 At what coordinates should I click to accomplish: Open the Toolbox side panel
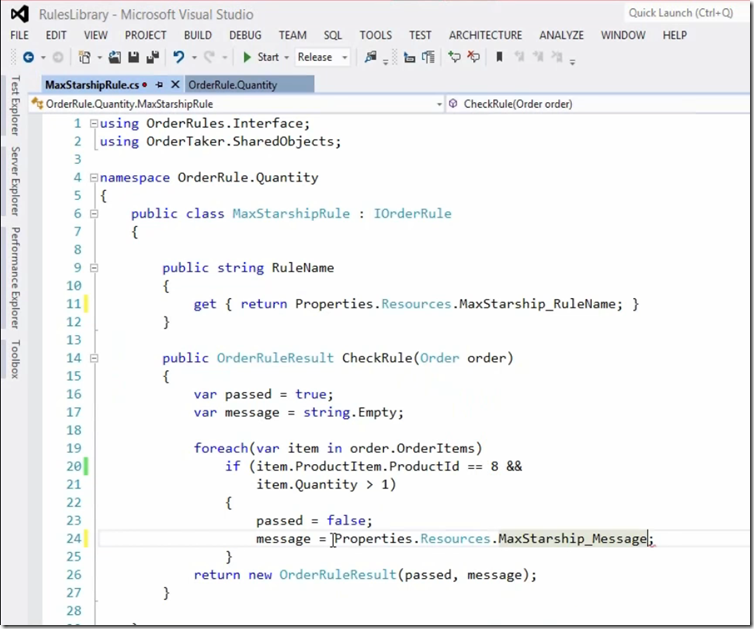pyautogui.click(x=15, y=359)
